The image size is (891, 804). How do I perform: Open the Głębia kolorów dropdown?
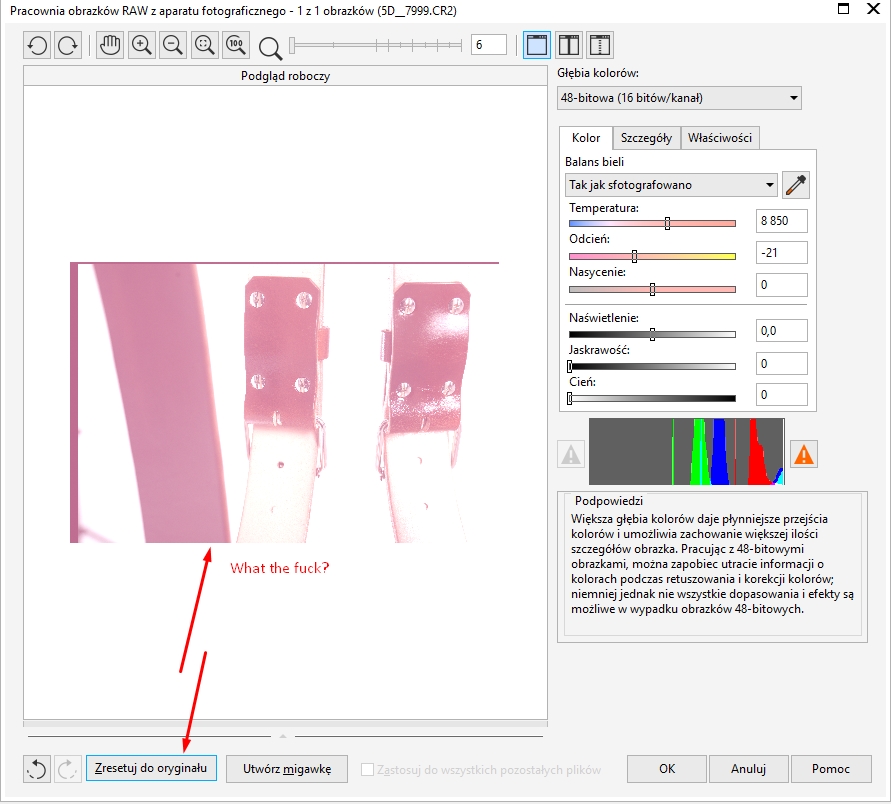click(680, 97)
